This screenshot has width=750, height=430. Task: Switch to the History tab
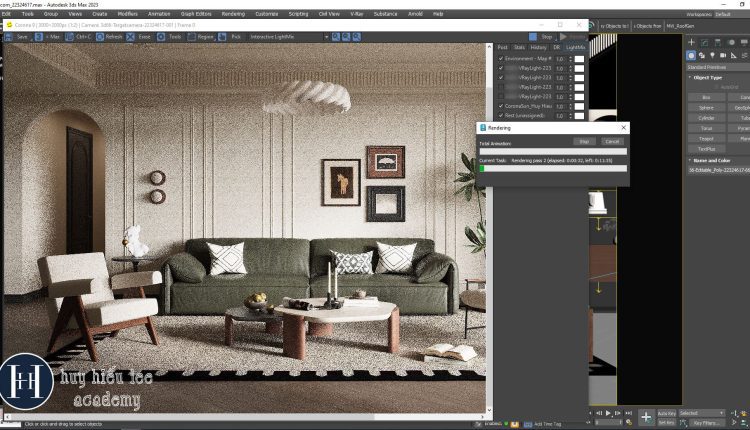[x=538, y=47]
